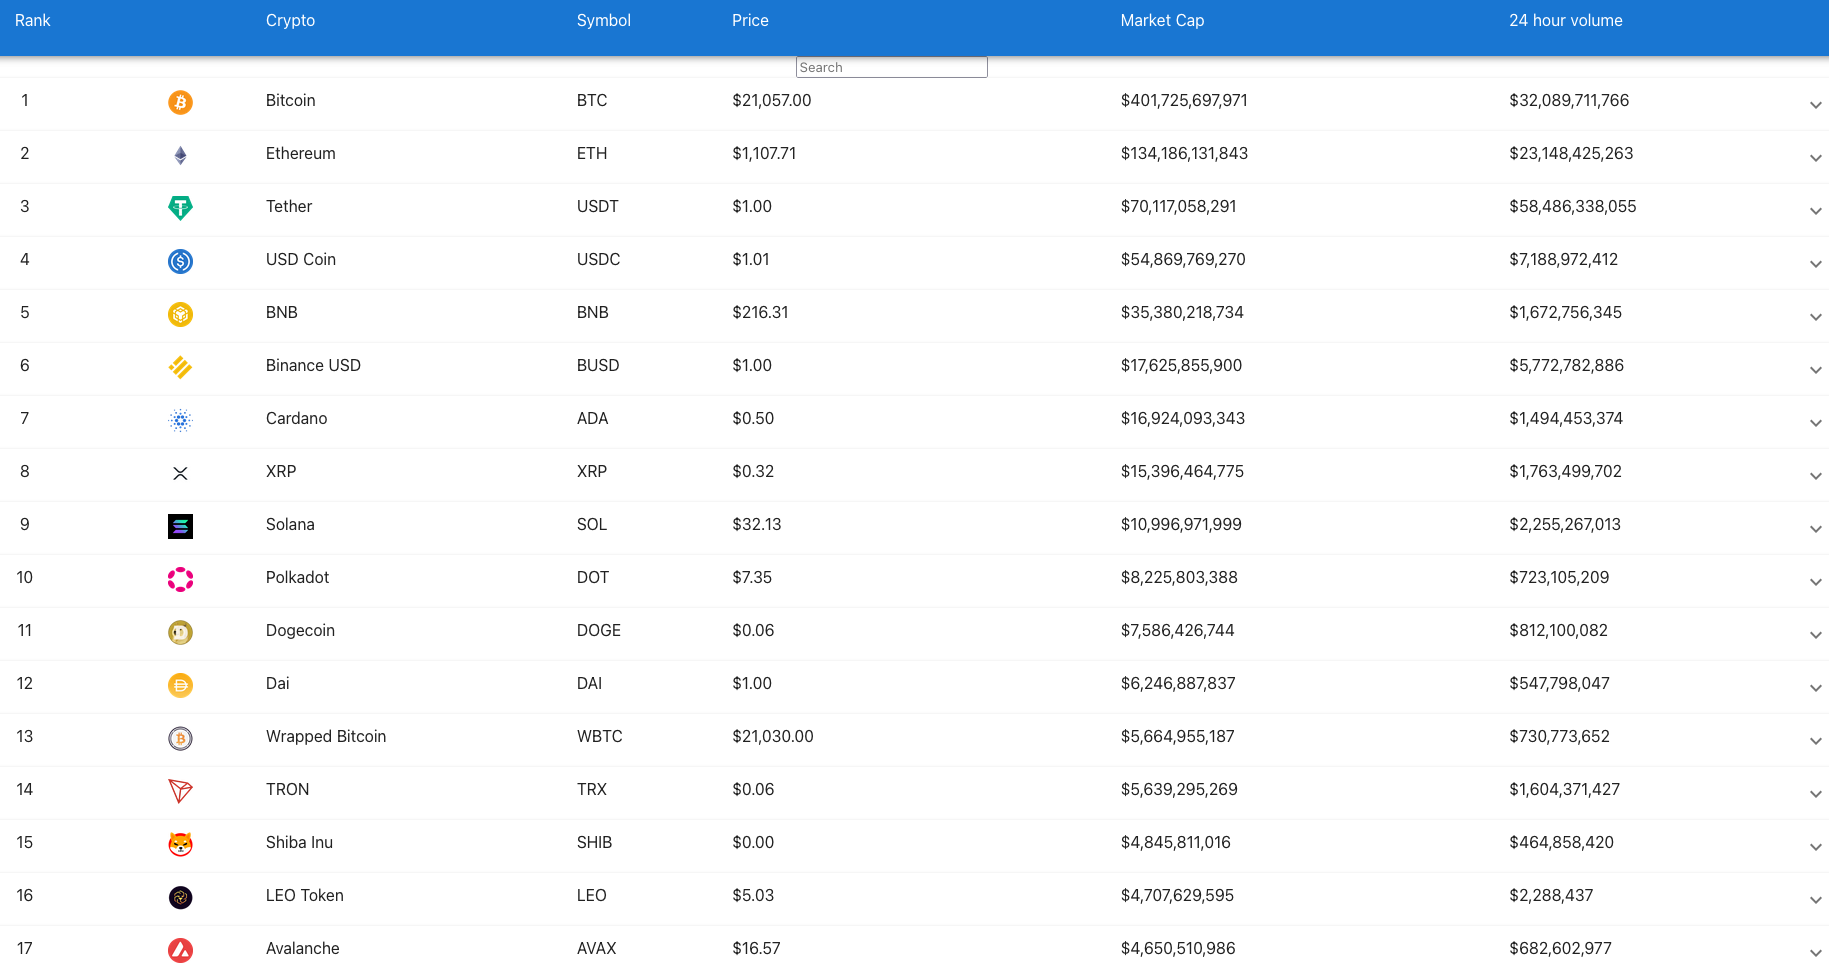Expand the TRON row chevron
The image size is (1829, 975).
(x=1815, y=794)
